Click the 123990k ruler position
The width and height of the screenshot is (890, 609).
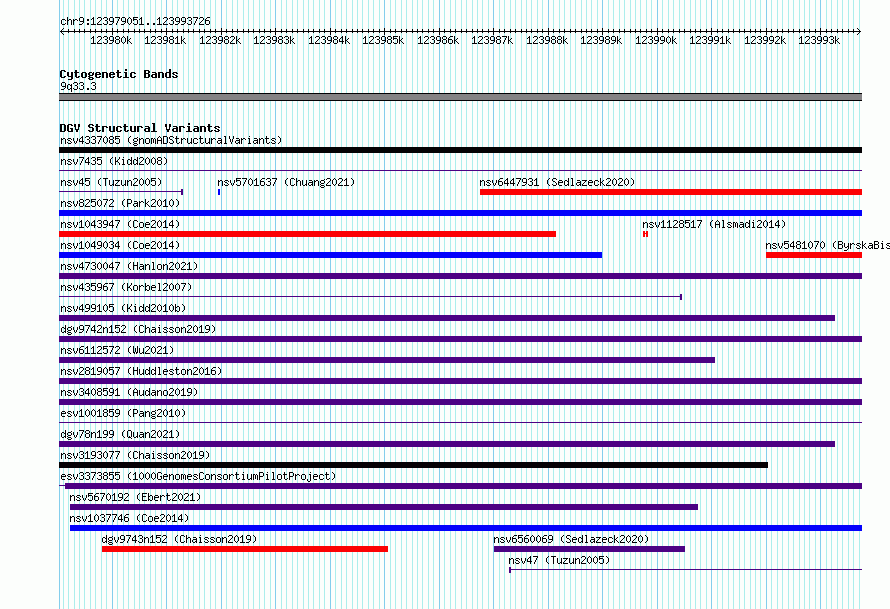656,40
